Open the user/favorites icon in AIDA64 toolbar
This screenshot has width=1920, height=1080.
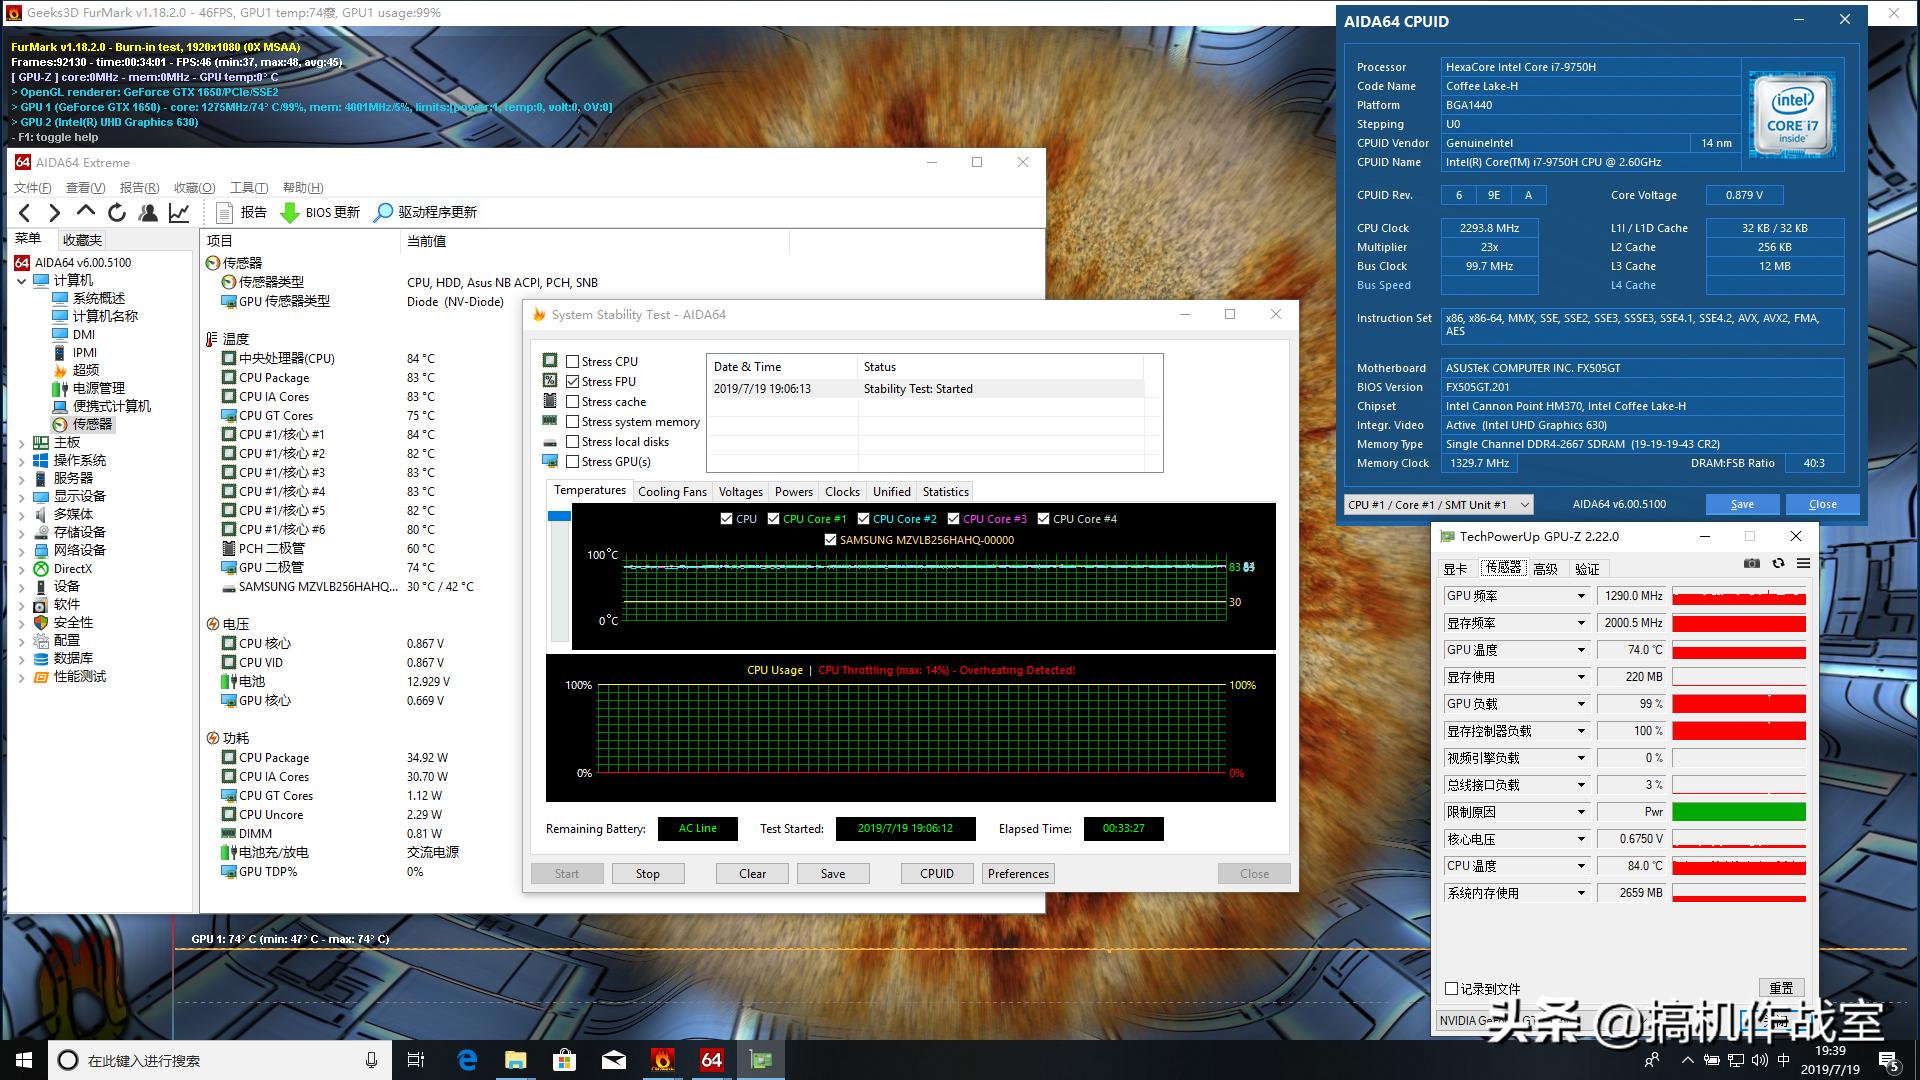pyautogui.click(x=148, y=212)
